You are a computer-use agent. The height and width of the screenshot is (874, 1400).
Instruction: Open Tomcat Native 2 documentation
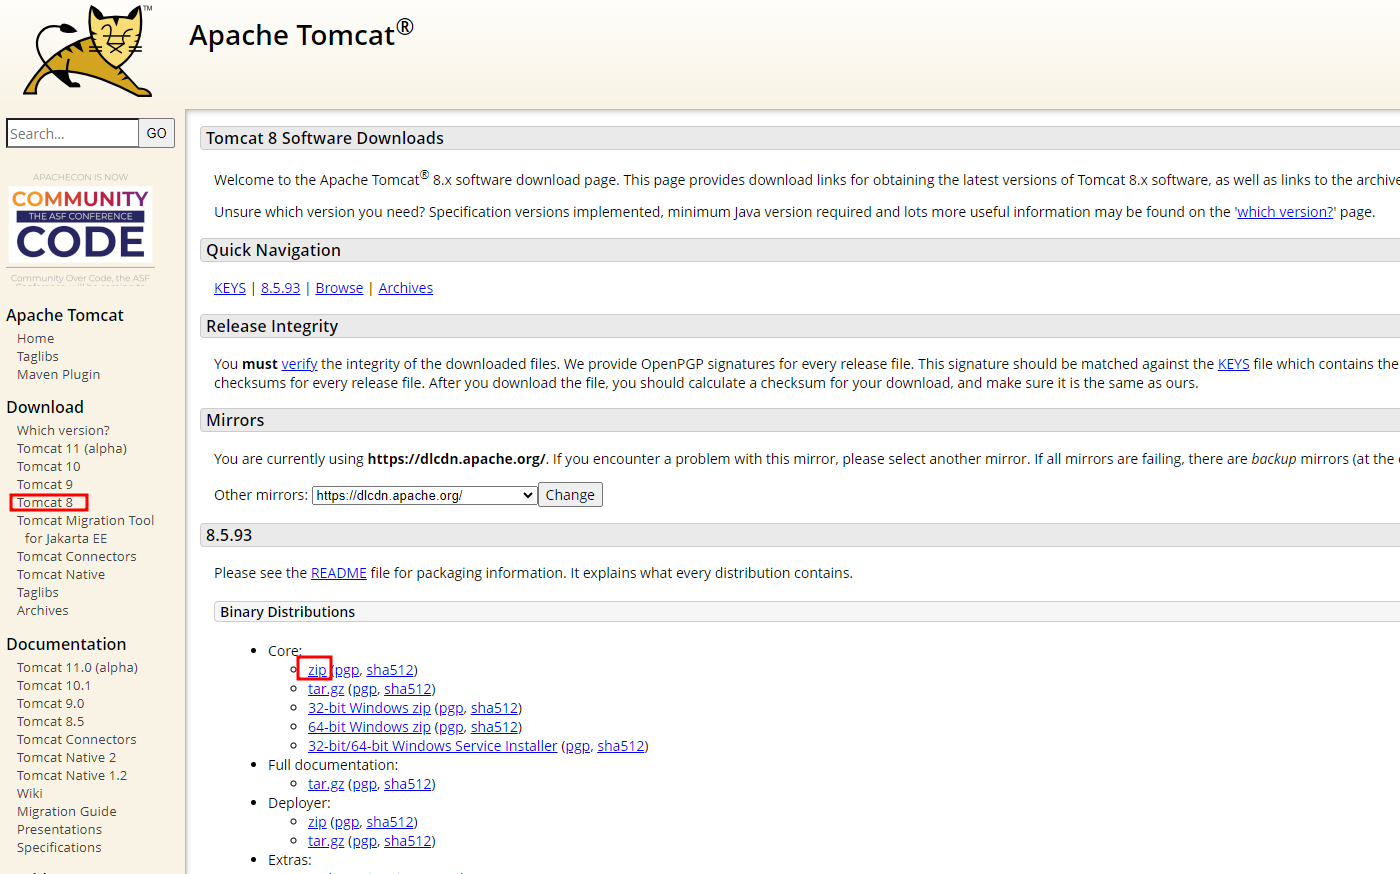(x=66, y=758)
